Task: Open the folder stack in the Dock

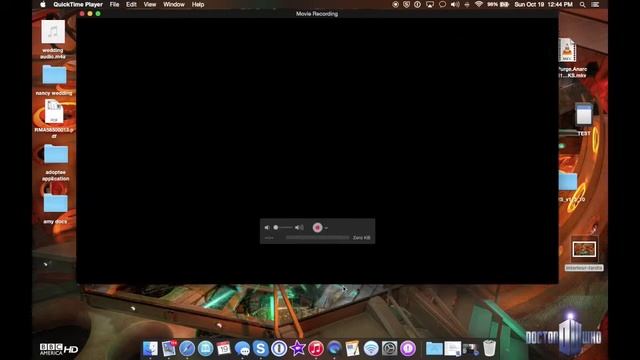Action: pyautogui.click(x=434, y=349)
